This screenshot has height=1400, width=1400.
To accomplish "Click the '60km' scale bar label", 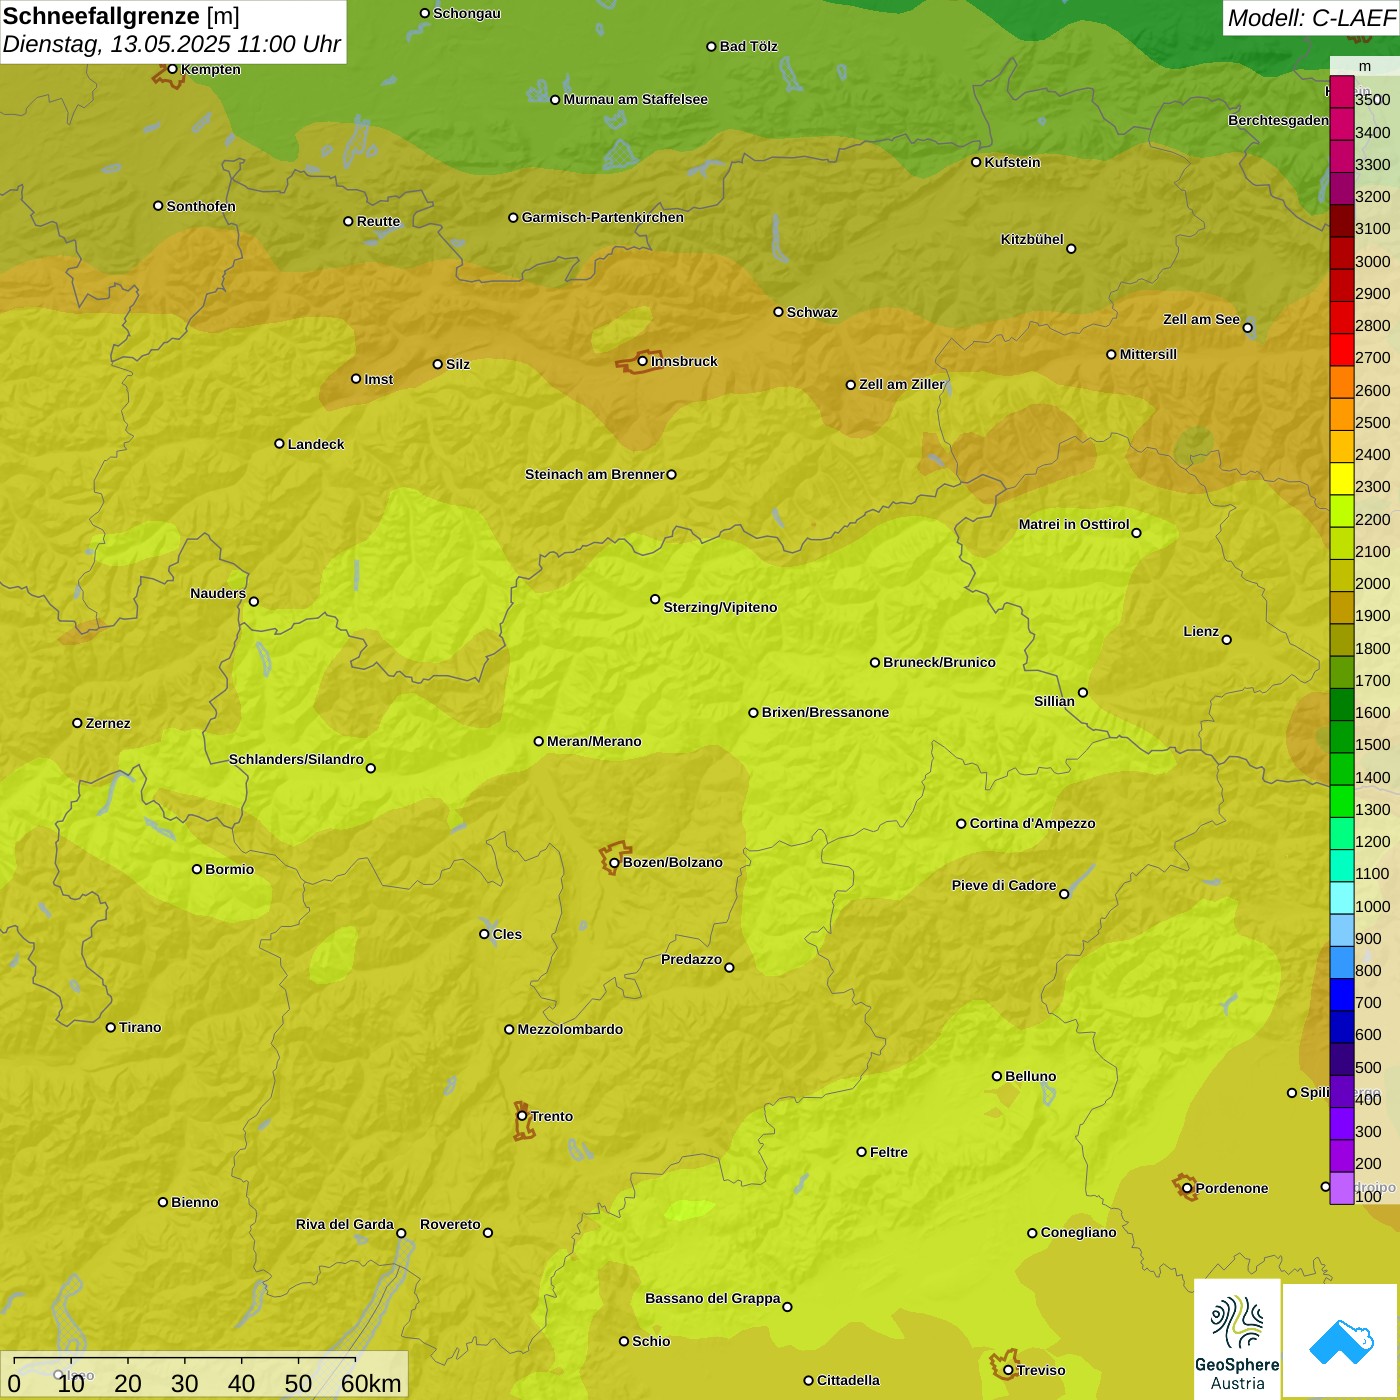I will pyautogui.click(x=371, y=1383).
